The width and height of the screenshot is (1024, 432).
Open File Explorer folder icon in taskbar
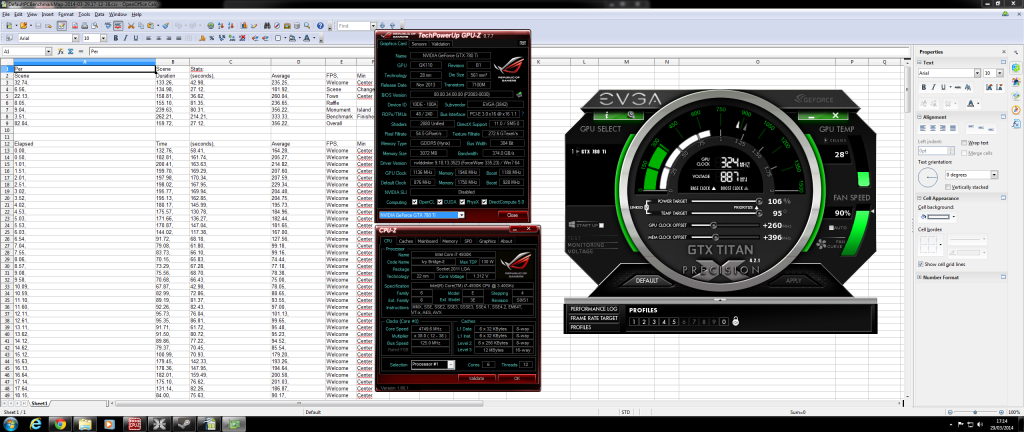click(84, 424)
